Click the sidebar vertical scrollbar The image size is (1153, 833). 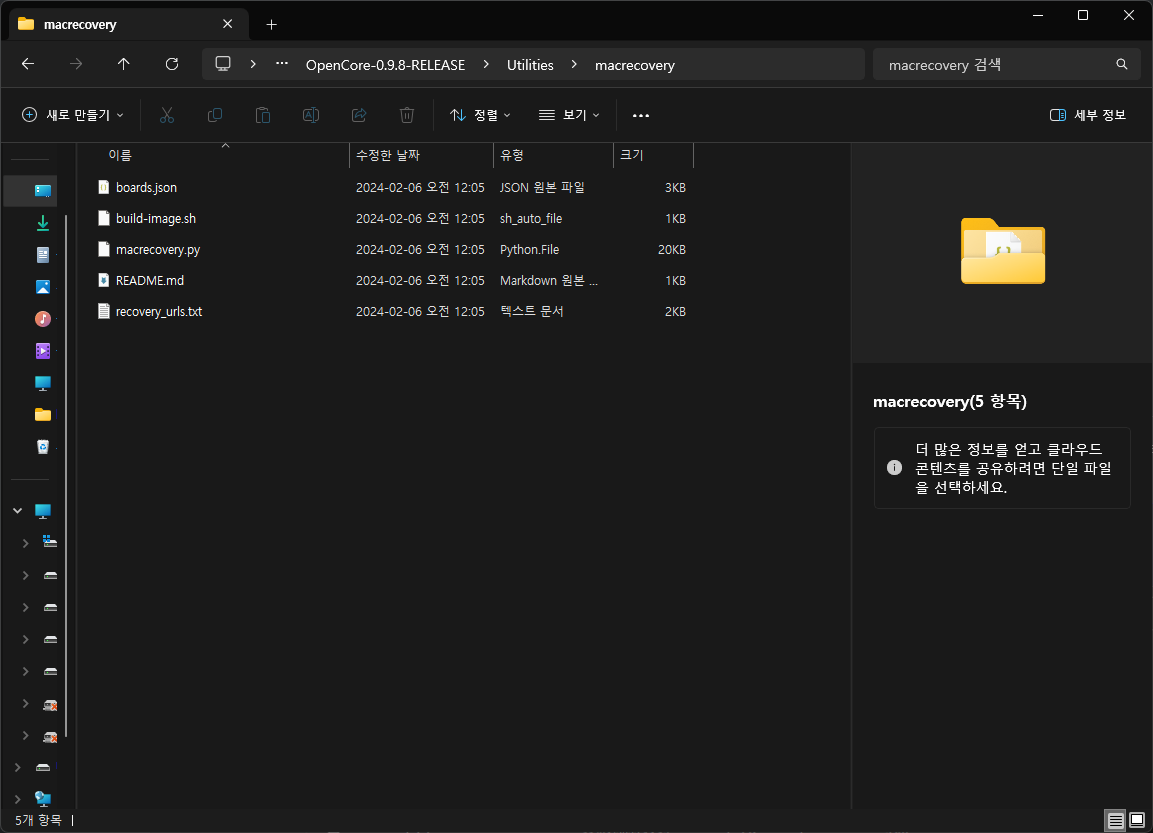(66, 476)
